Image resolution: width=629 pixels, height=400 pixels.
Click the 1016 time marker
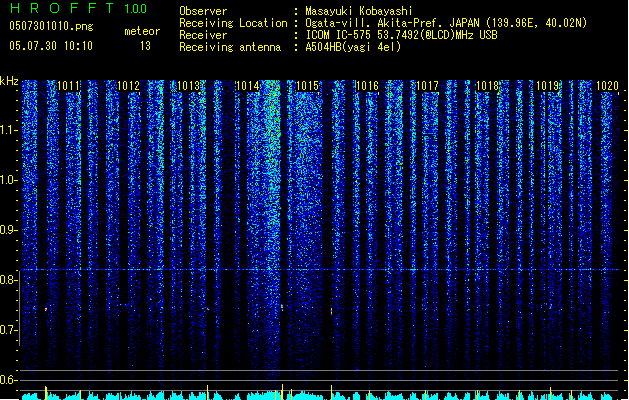367,86
